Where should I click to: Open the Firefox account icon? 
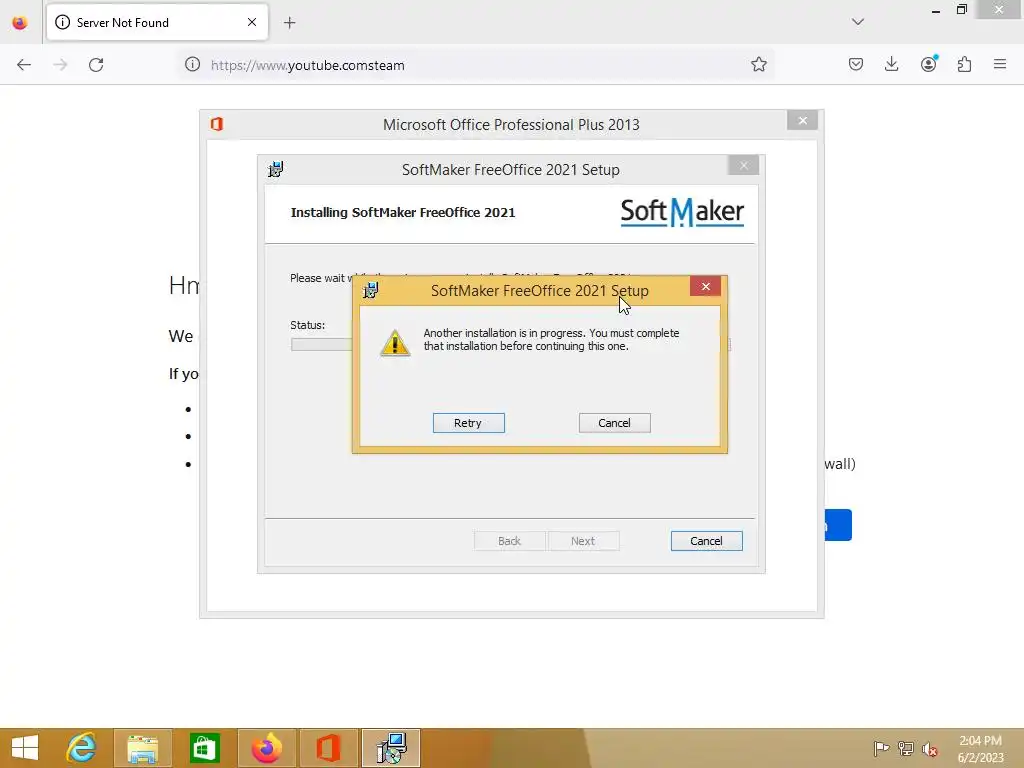tap(929, 64)
